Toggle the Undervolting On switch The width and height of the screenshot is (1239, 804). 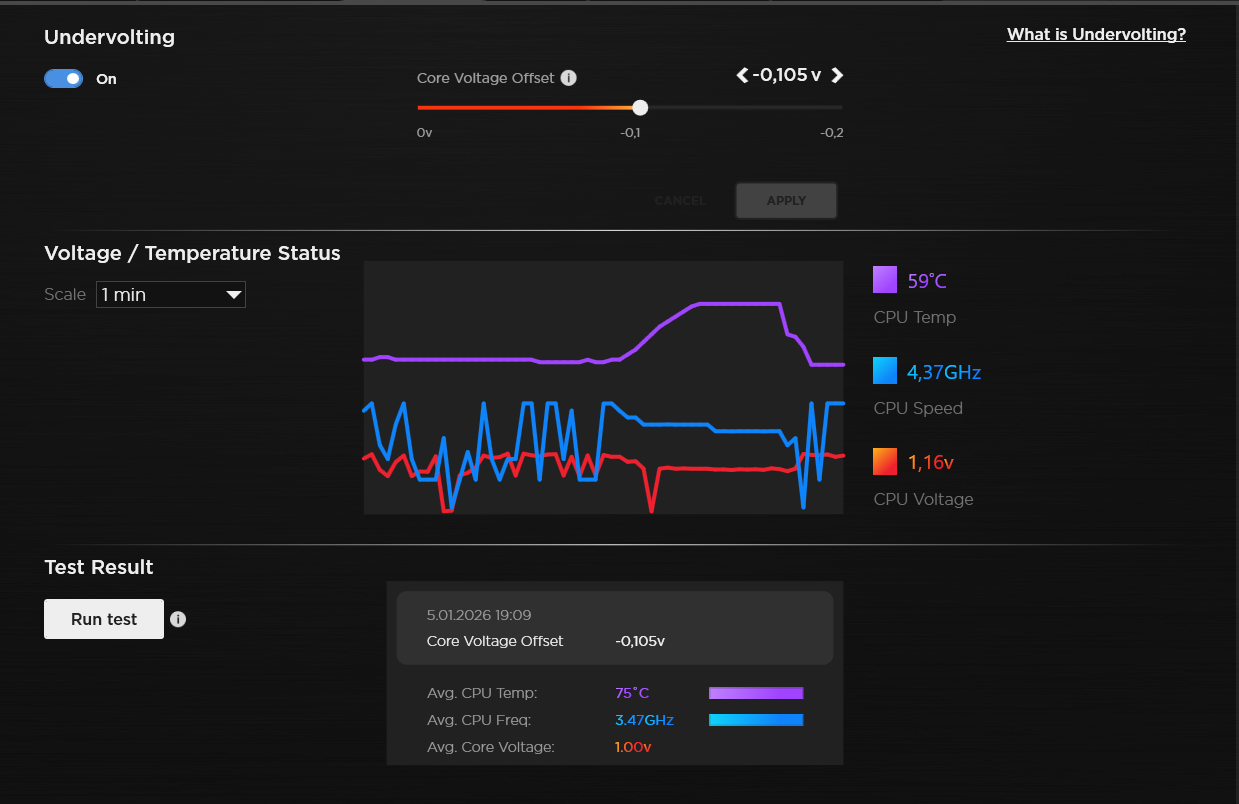pos(63,79)
